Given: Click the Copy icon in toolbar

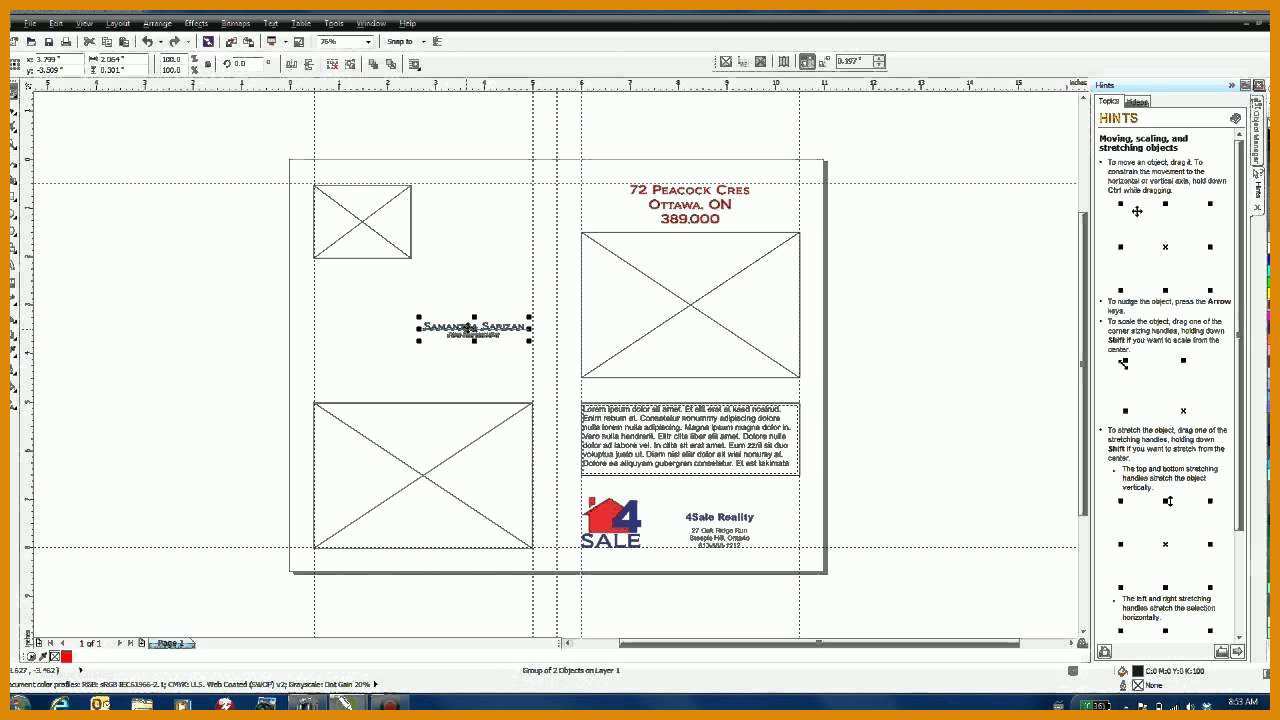Looking at the screenshot, I should coord(106,42).
